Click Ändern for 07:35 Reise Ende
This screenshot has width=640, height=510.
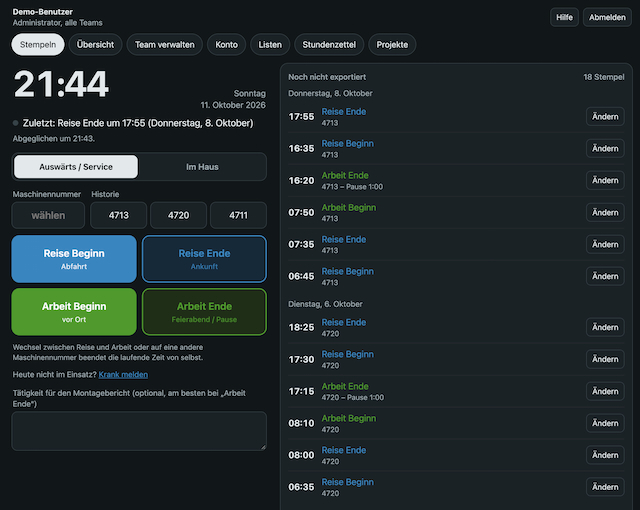tap(605, 244)
